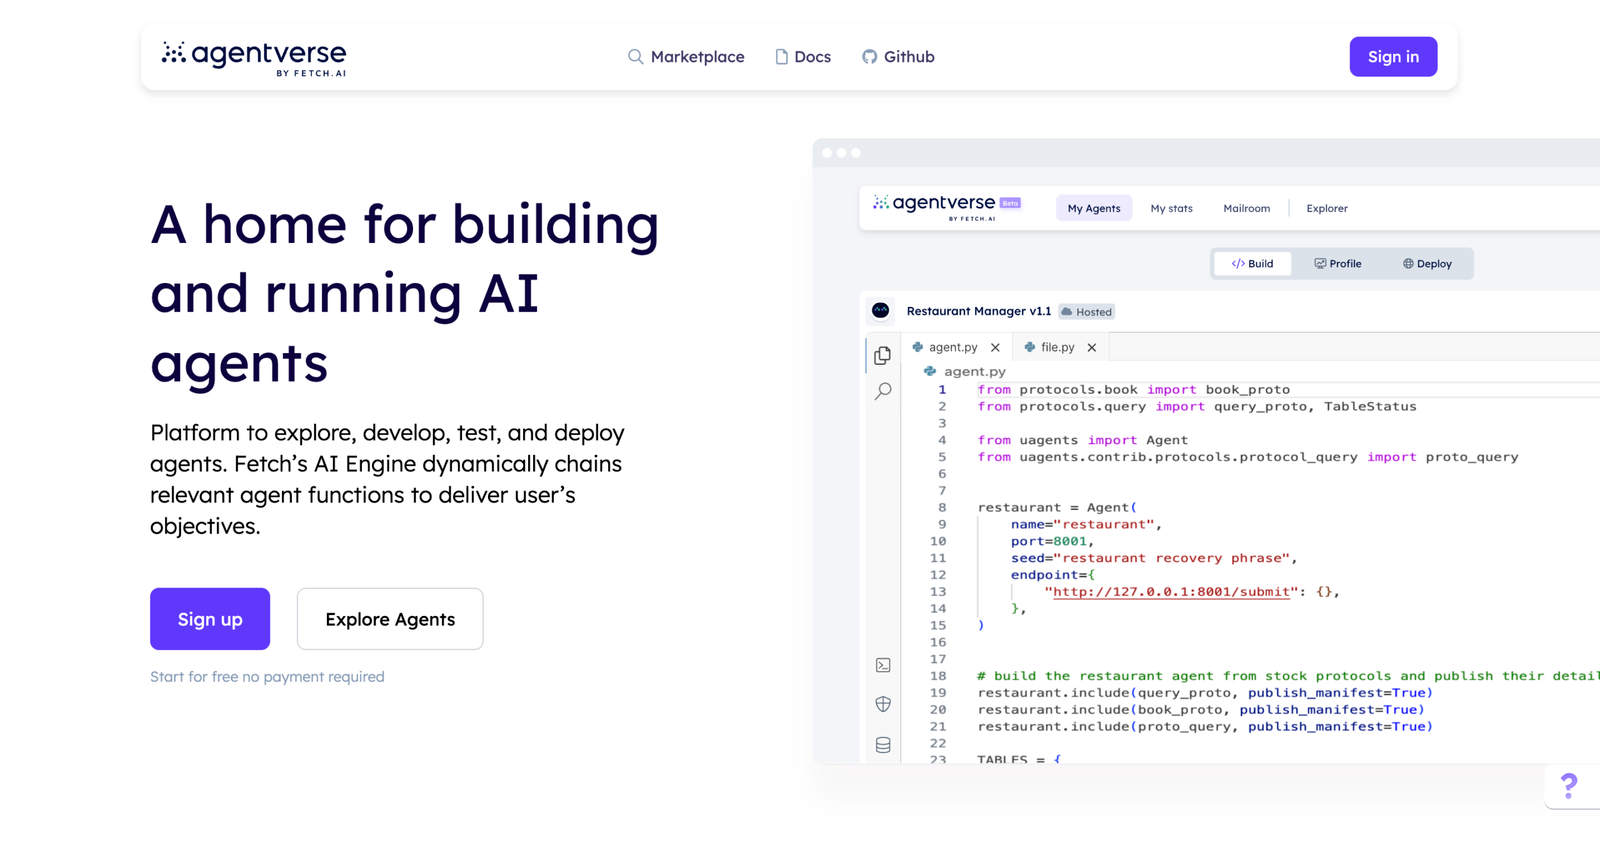Image resolution: width=1600 pixels, height=853 pixels.
Task: Click the Hosted status badge
Action: (1087, 312)
